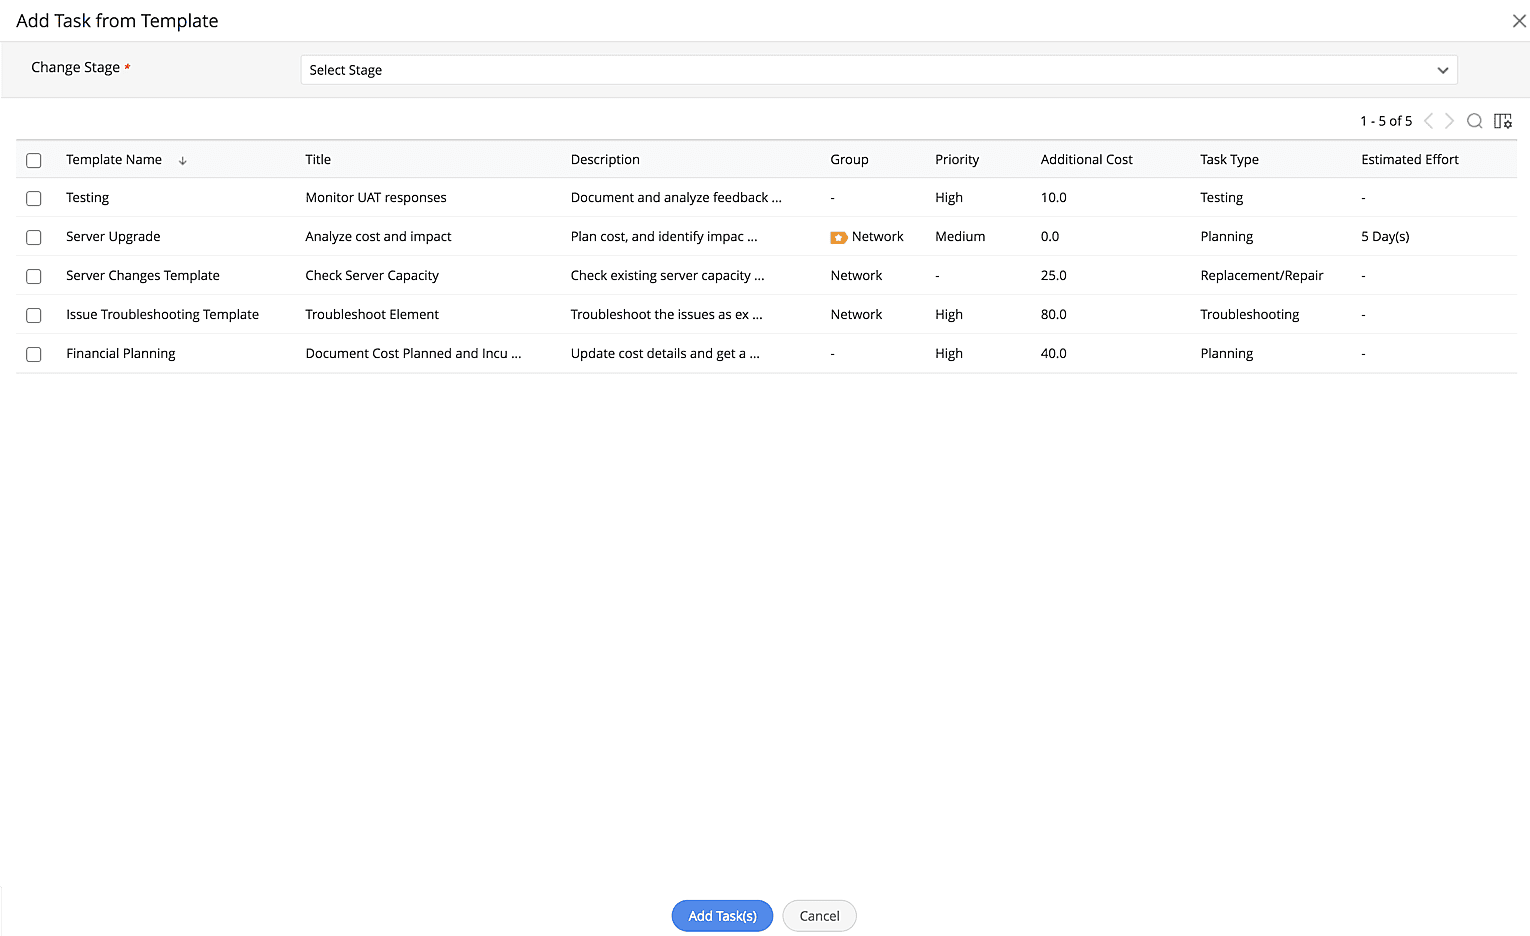The image size is (1530, 936).
Task: Close the Add Task from Template dialog
Action: click(x=1518, y=21)
